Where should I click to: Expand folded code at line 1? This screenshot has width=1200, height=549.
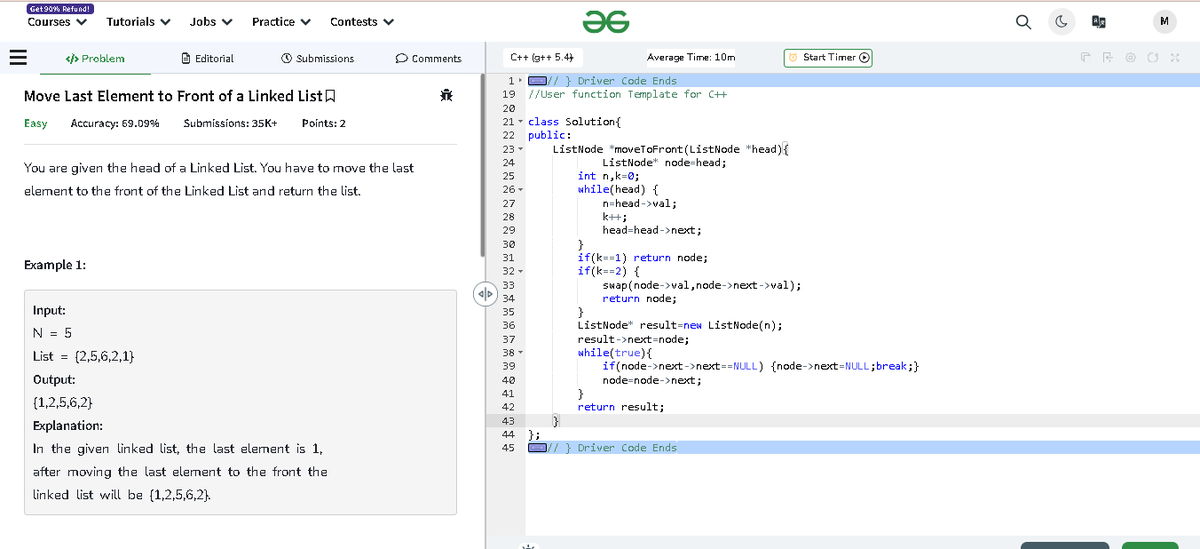(x=519, y=81)
